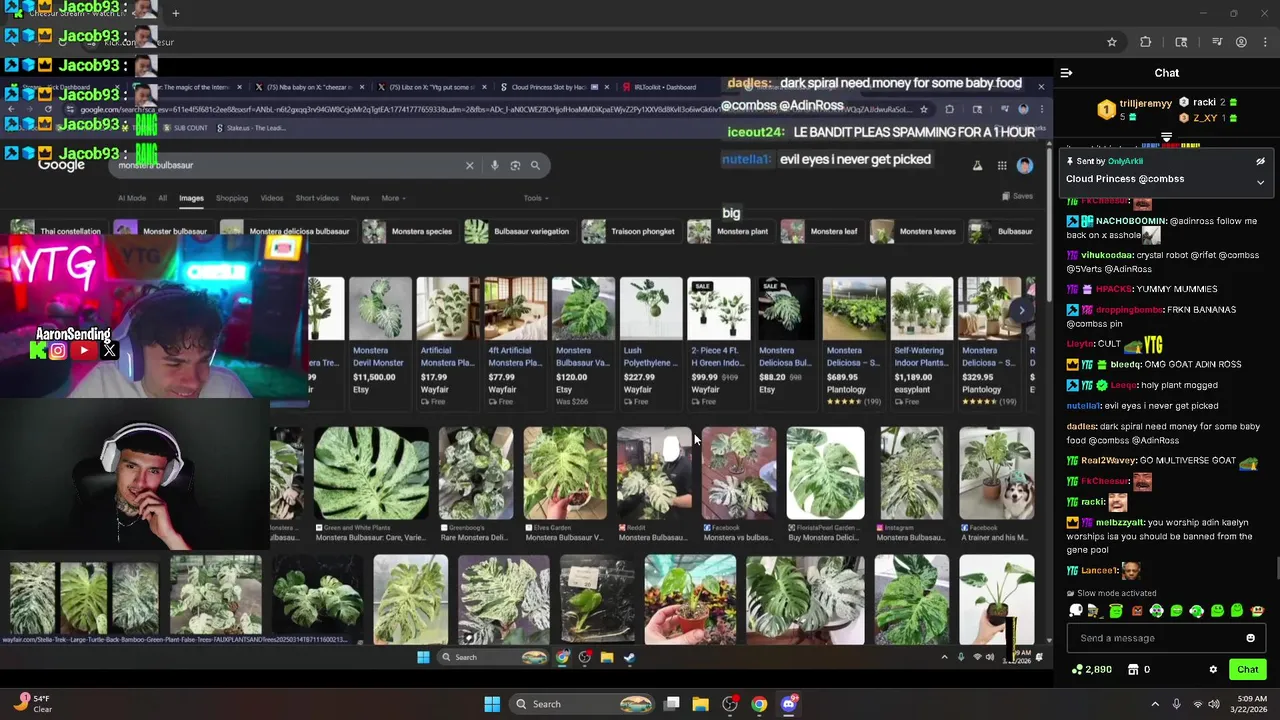Open Discord from taskbar
Viewport: 1280px width, 720px height.
pyautogui.click(x=788, y=704)
